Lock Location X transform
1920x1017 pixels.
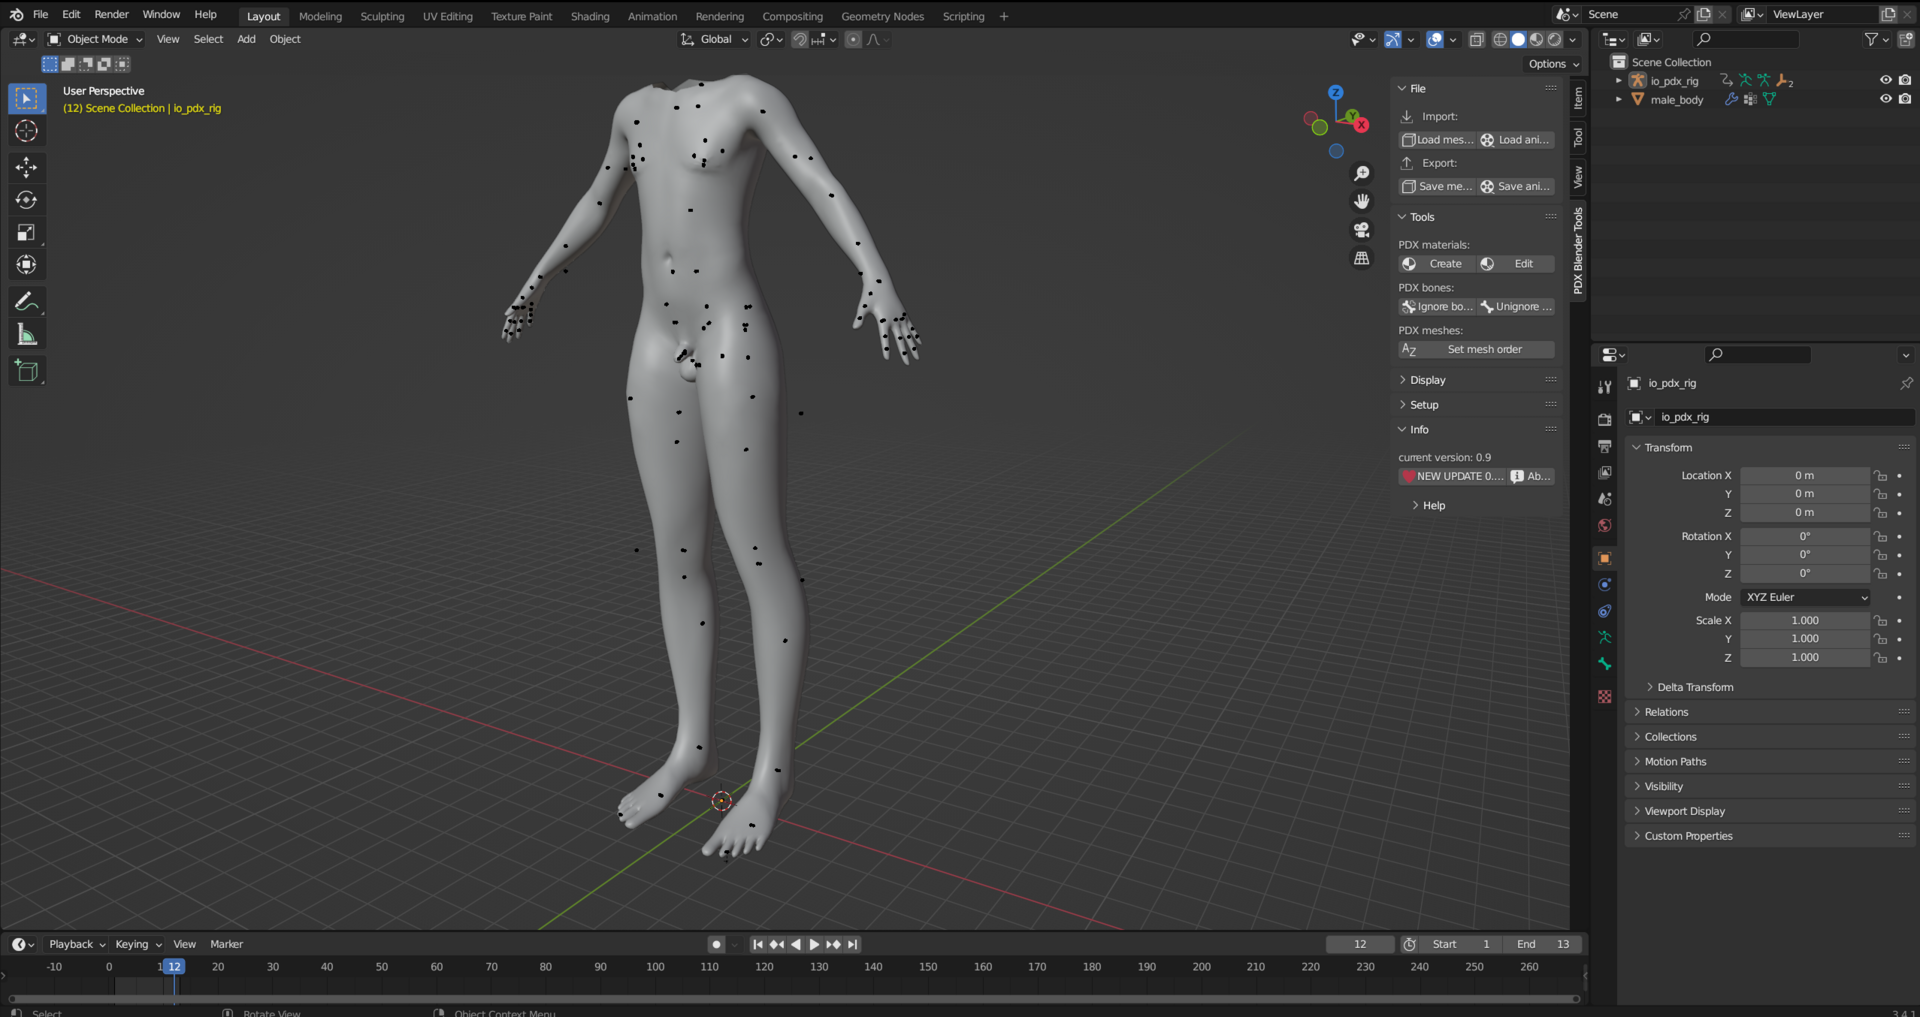tap(1880, 476)
